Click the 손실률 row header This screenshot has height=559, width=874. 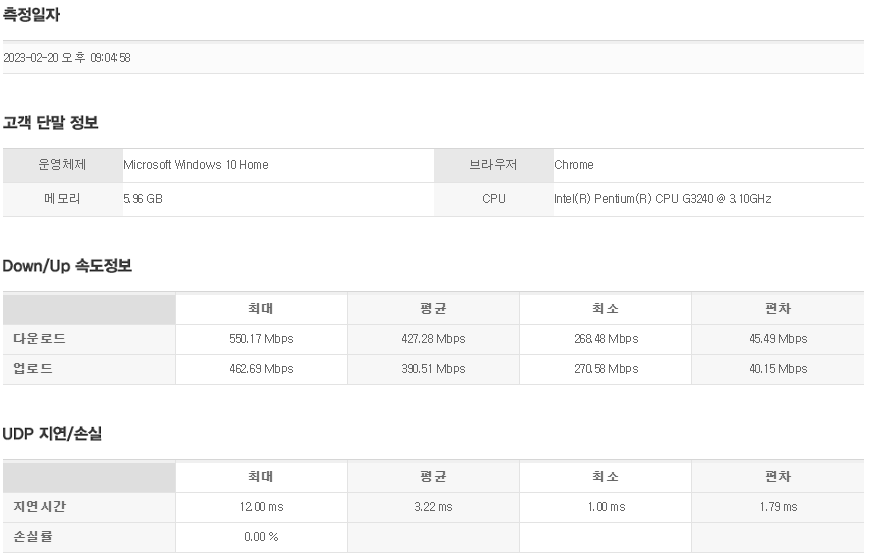coord(33,537)
